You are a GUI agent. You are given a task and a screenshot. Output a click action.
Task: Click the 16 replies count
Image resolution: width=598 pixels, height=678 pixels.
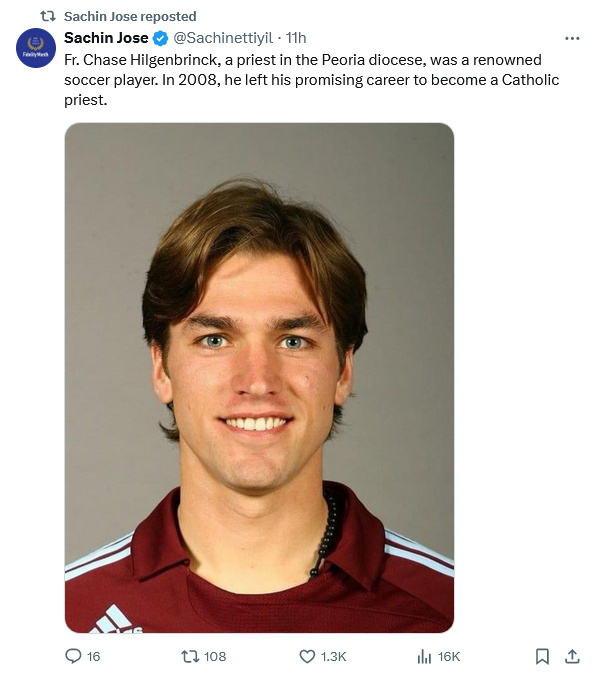coord(93,657)
